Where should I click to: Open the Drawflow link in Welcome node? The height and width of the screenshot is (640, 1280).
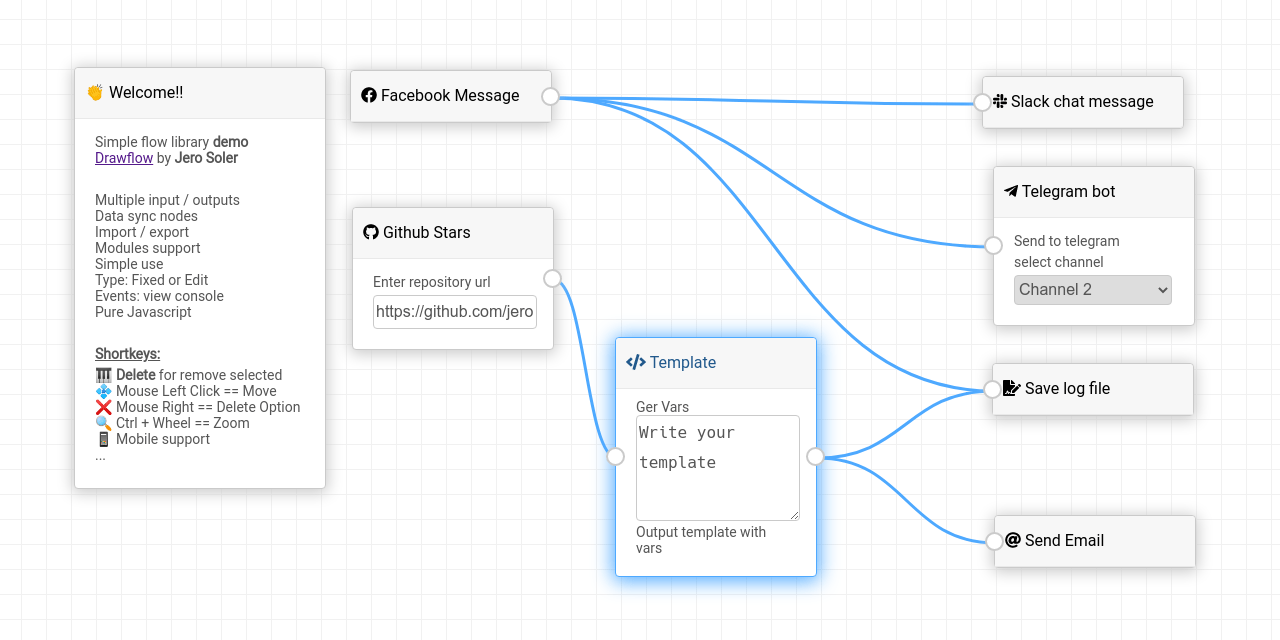[x=124, y=158]
